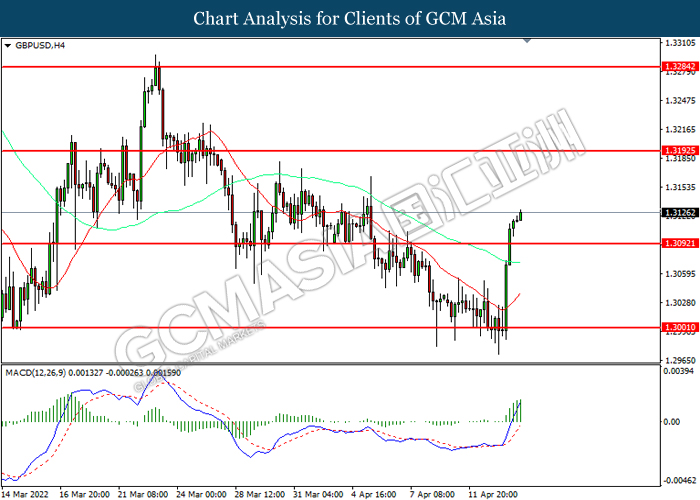The image size is (700, 500).
Task: Select the 1.30010 support price label
Action: click(x=679, y=327)
